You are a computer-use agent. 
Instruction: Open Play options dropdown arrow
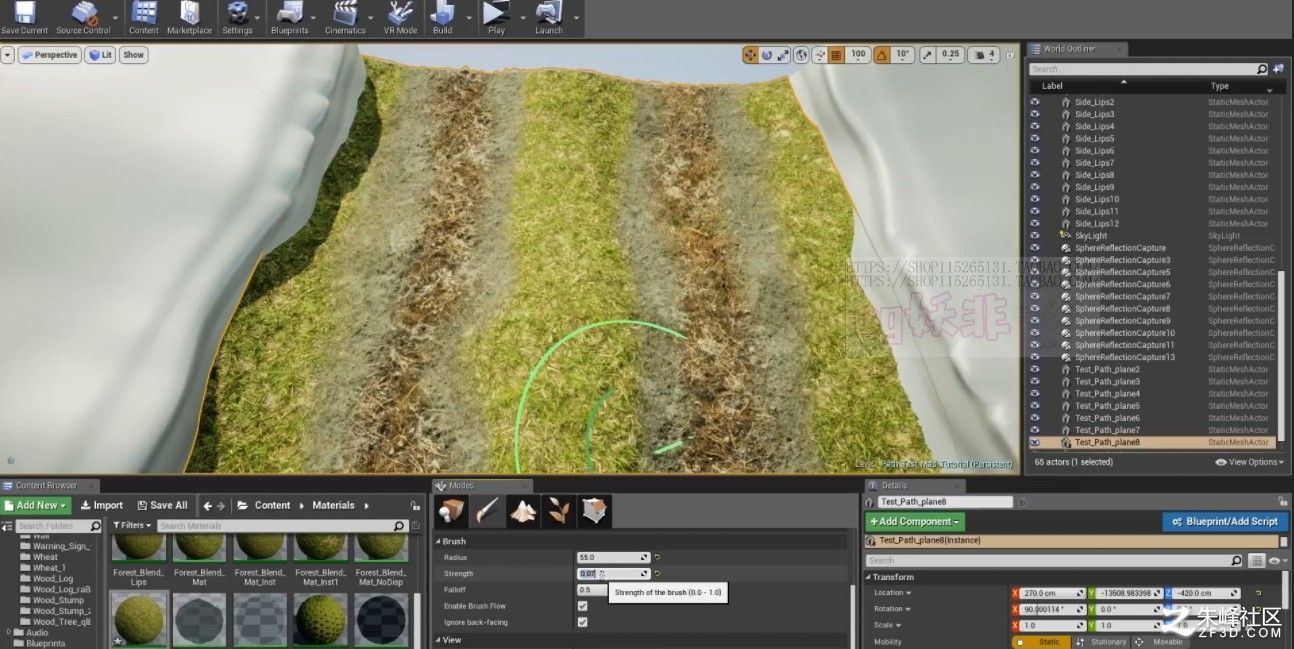[x=522, y=17]
